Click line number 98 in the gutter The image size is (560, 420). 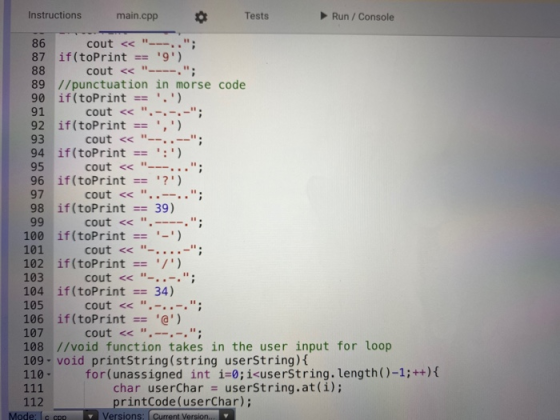click(38, 208)
